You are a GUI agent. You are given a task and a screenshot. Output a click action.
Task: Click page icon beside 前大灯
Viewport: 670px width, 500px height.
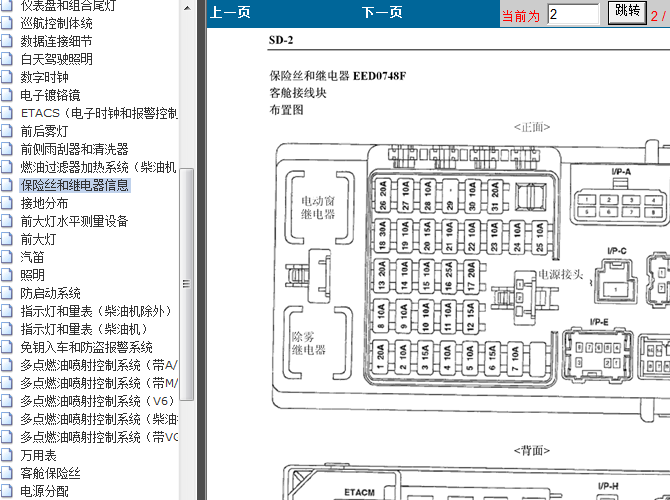[6, 239]
